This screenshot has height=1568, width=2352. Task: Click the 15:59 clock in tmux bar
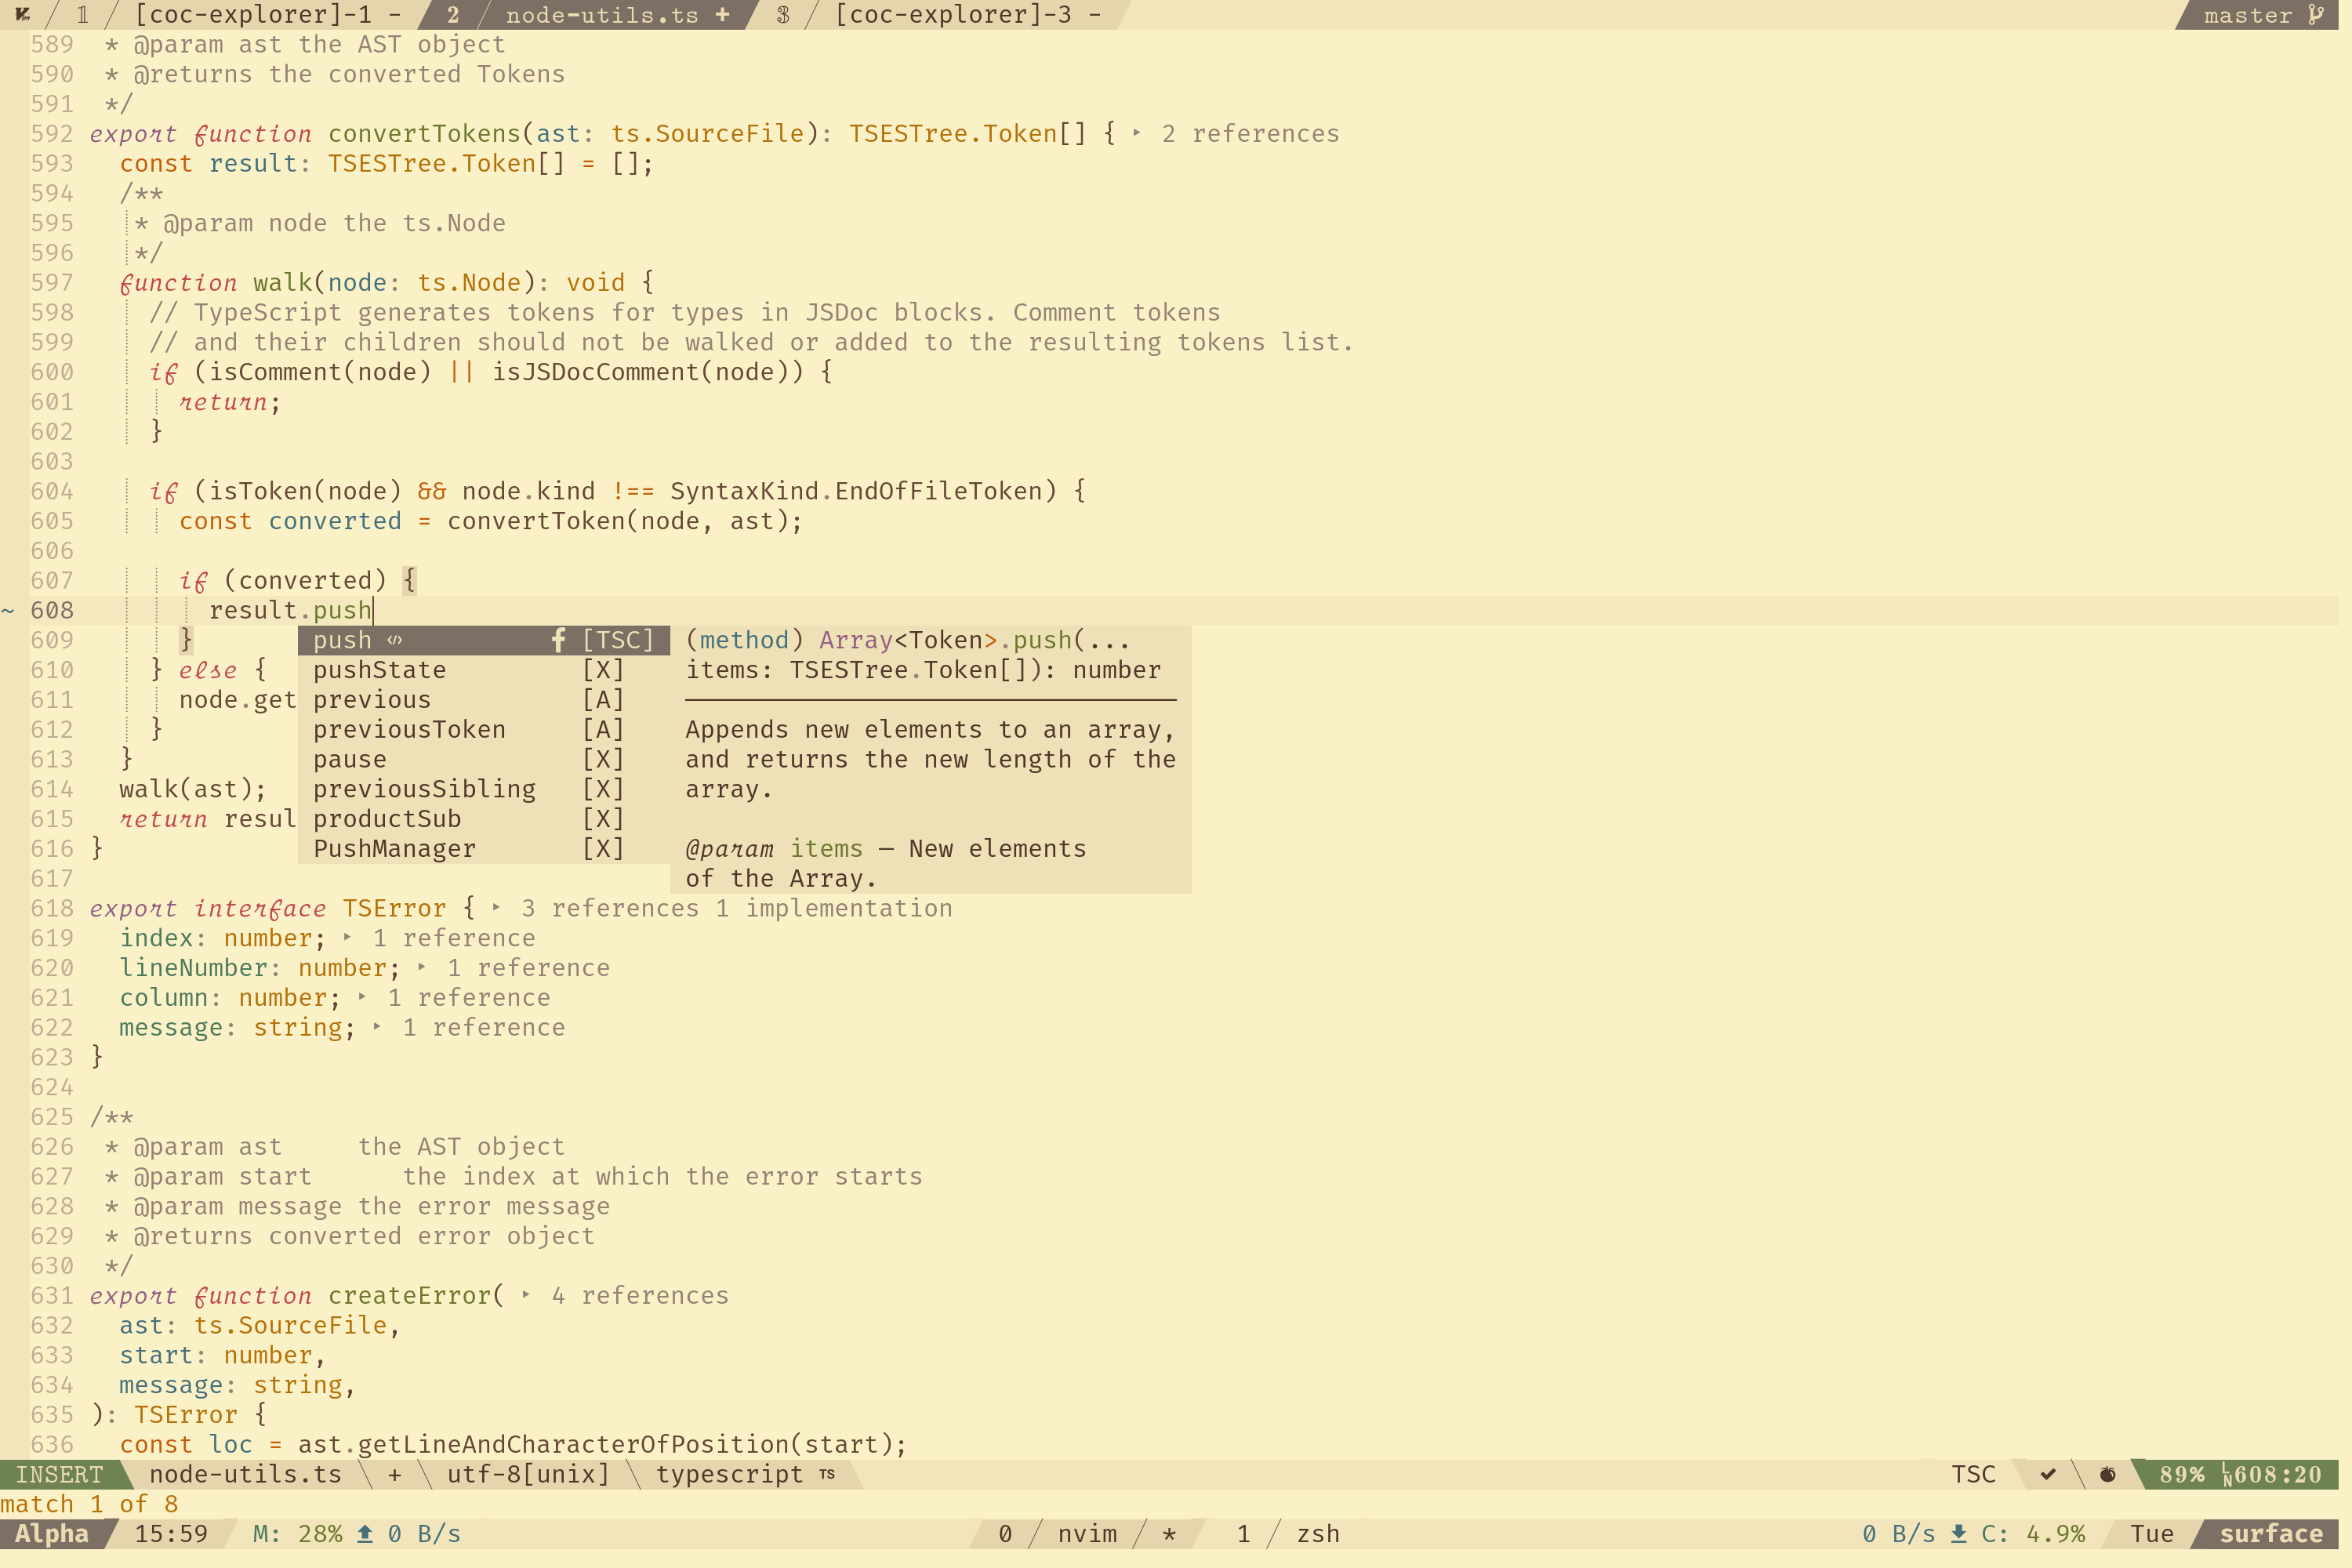[171, 1534]
